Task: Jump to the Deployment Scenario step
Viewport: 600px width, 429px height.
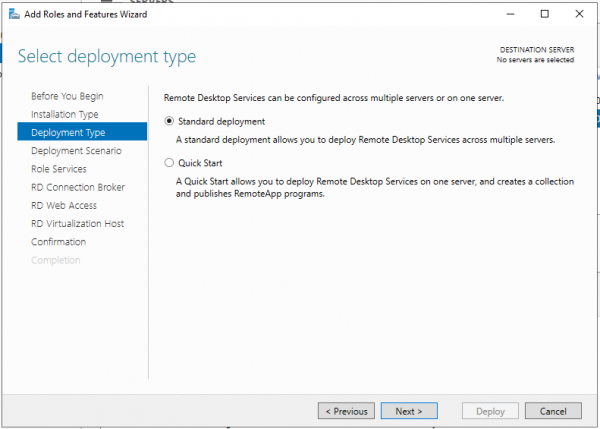Action: [76, 151]
